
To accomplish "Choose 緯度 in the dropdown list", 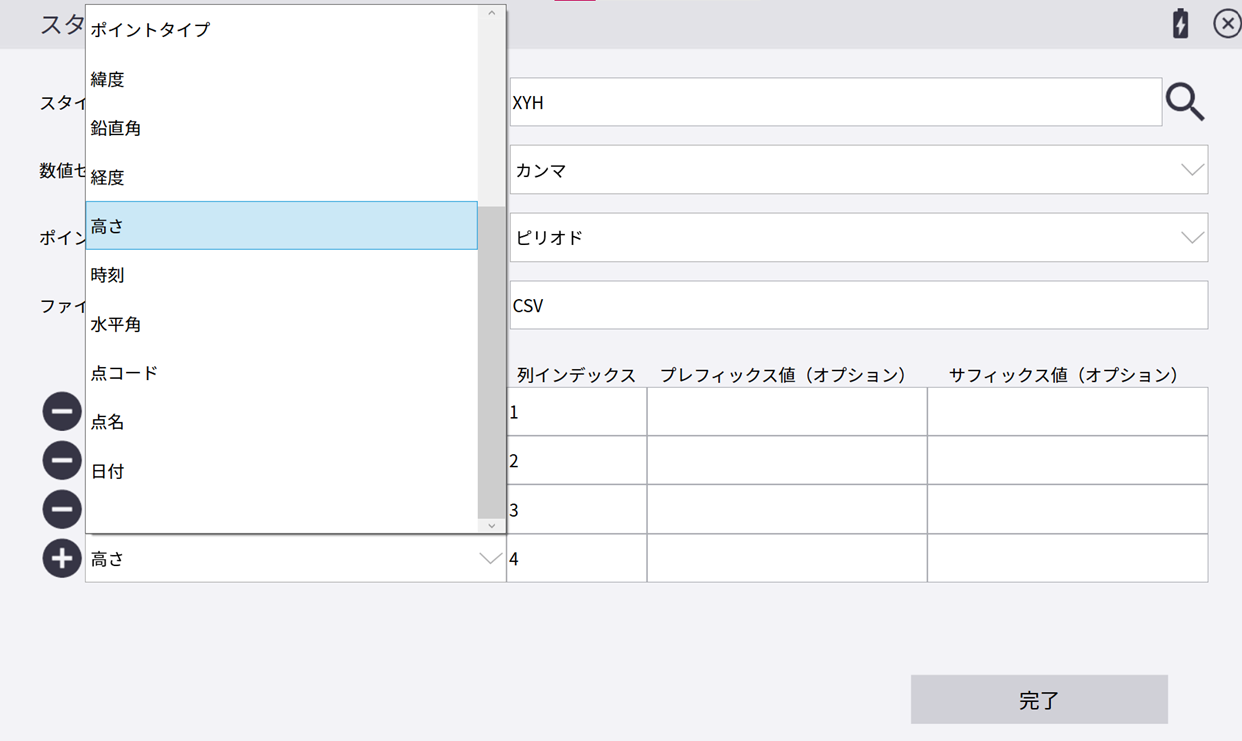I will click(x=281, y=79).
